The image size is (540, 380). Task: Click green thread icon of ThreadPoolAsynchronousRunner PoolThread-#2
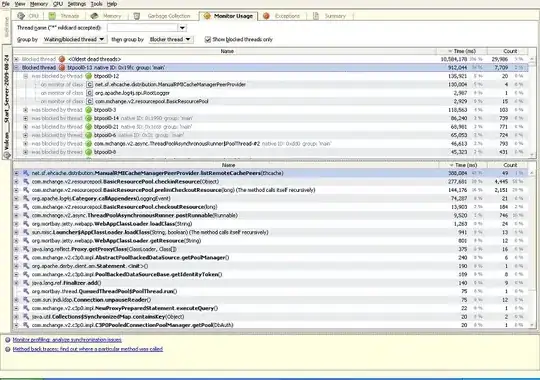(89, 144)
